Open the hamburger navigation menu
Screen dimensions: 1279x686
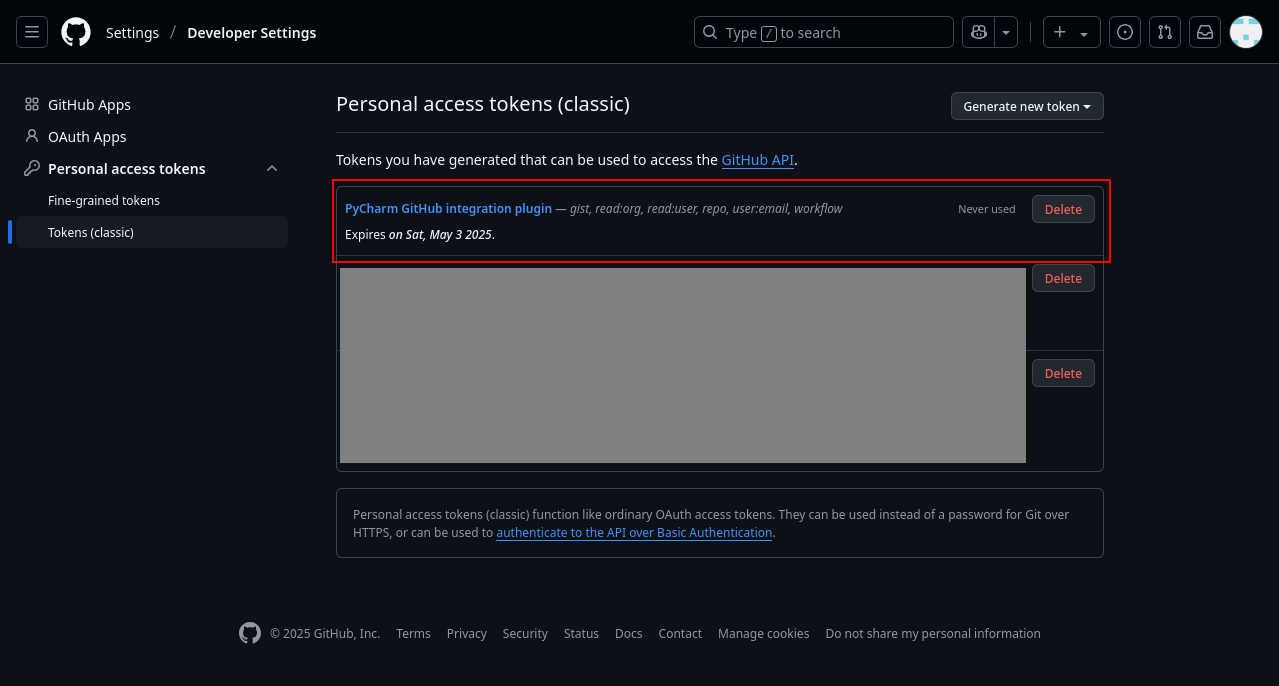pos(32,32)
